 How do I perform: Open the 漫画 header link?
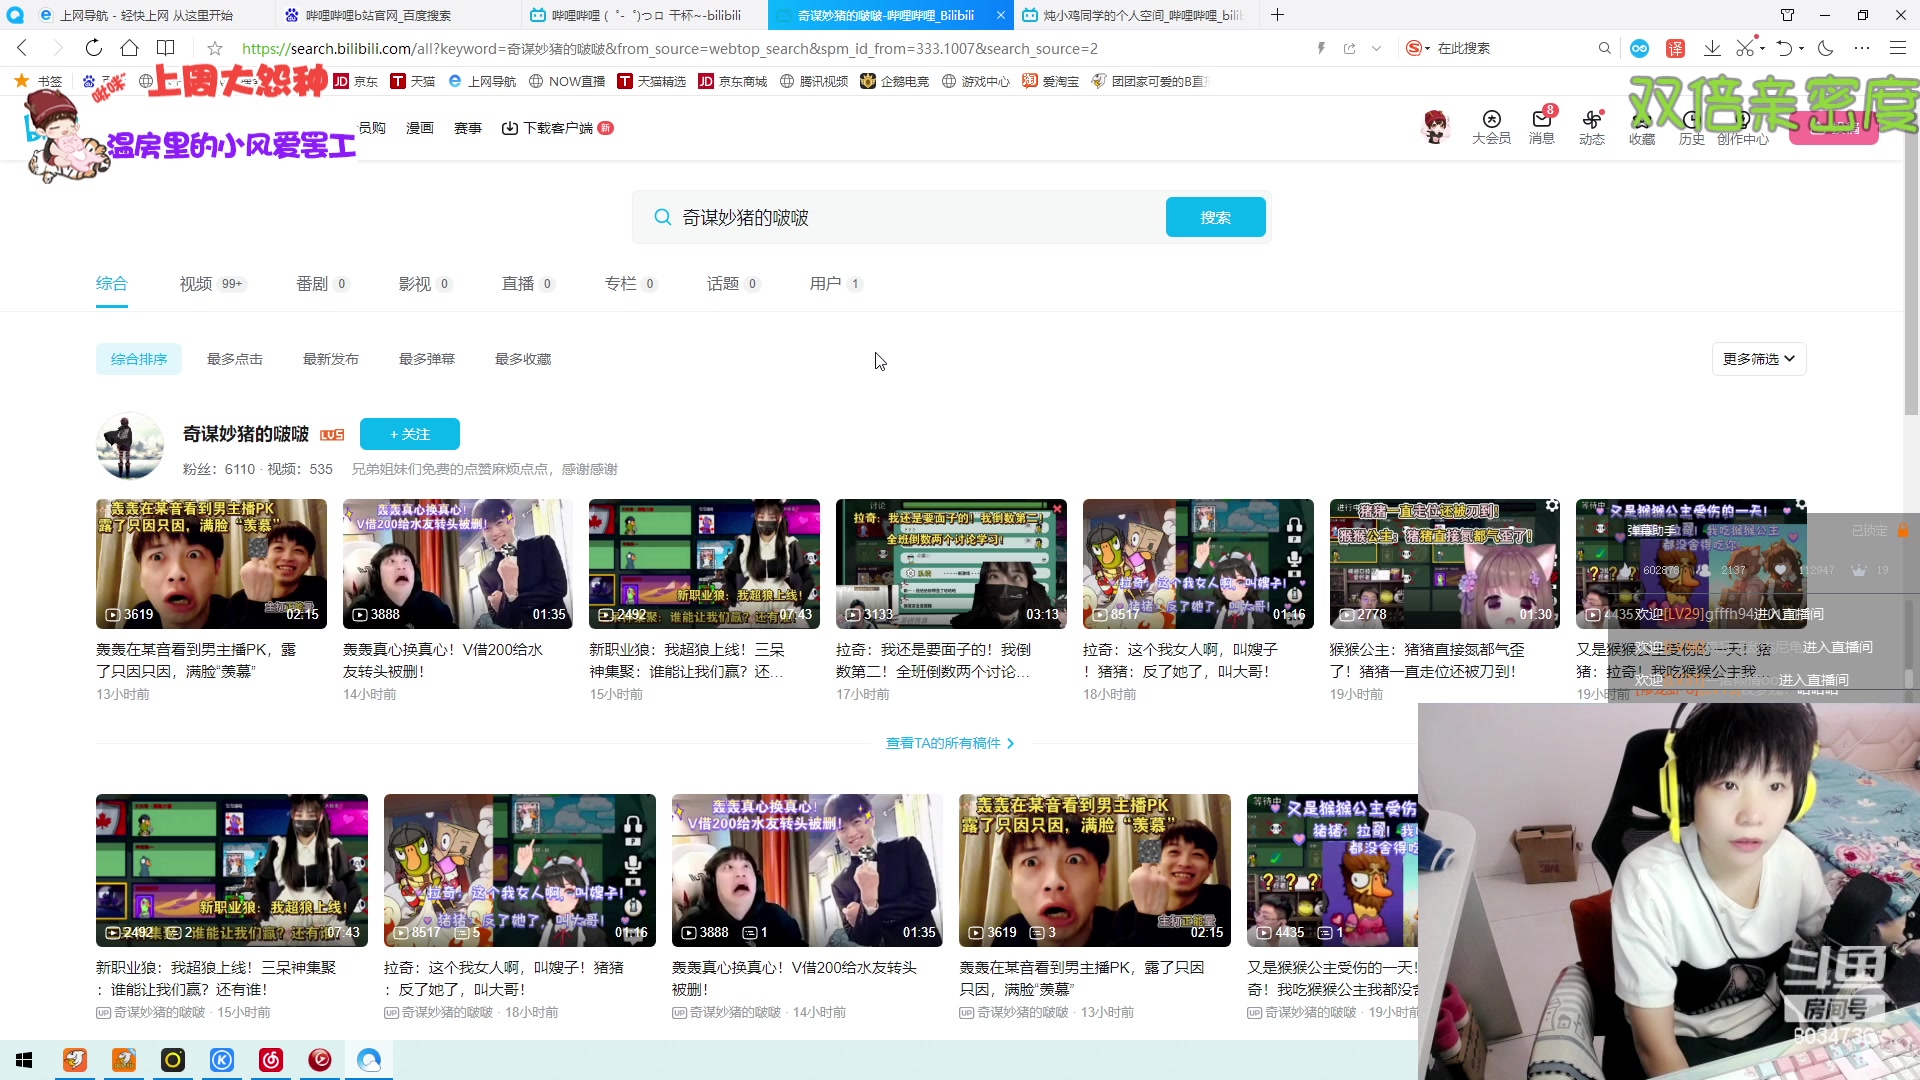pos(420,128)
